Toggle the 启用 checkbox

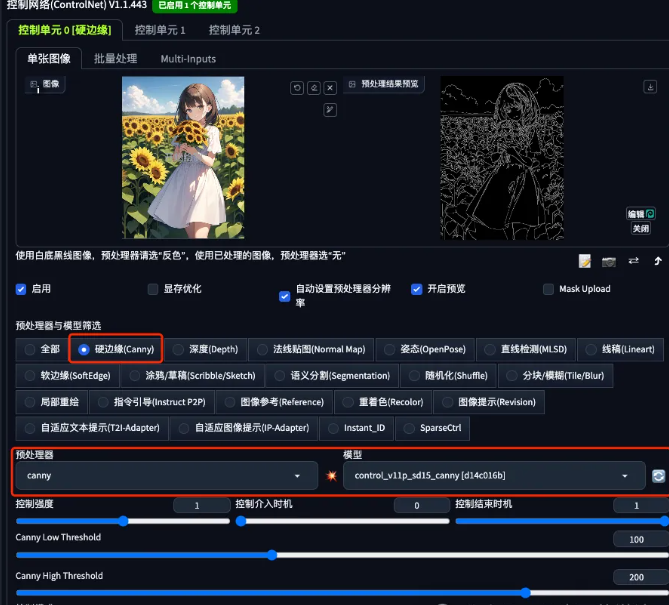[21, 289]
